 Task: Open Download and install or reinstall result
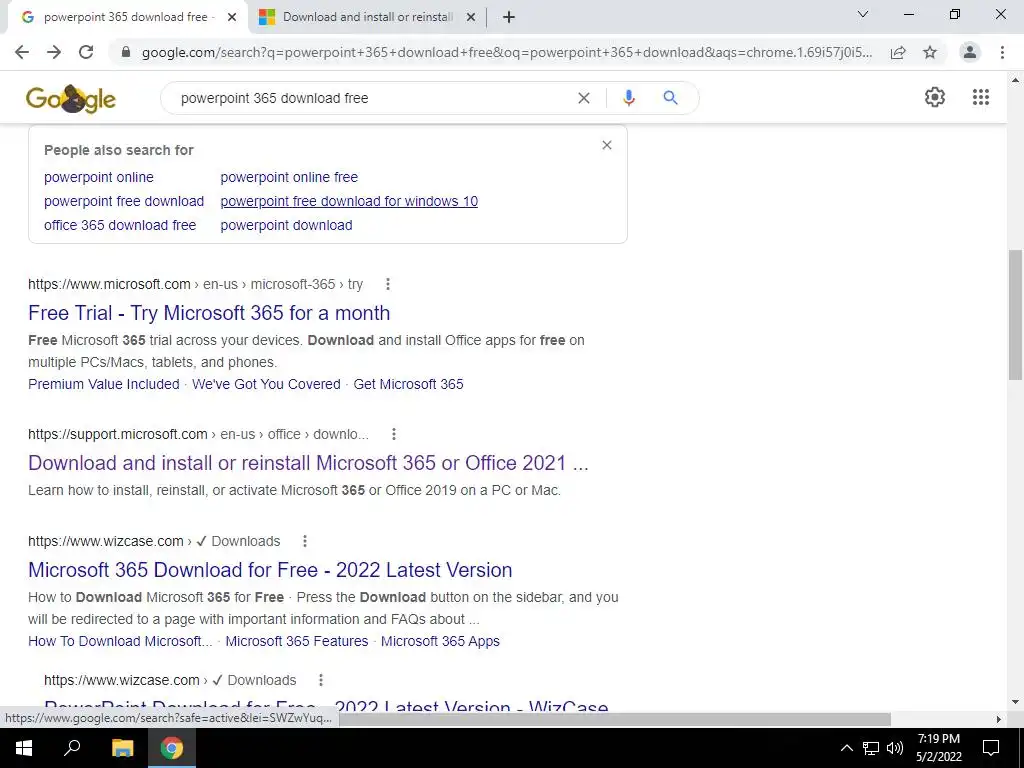pyautogui.click(x=308, y=463)
